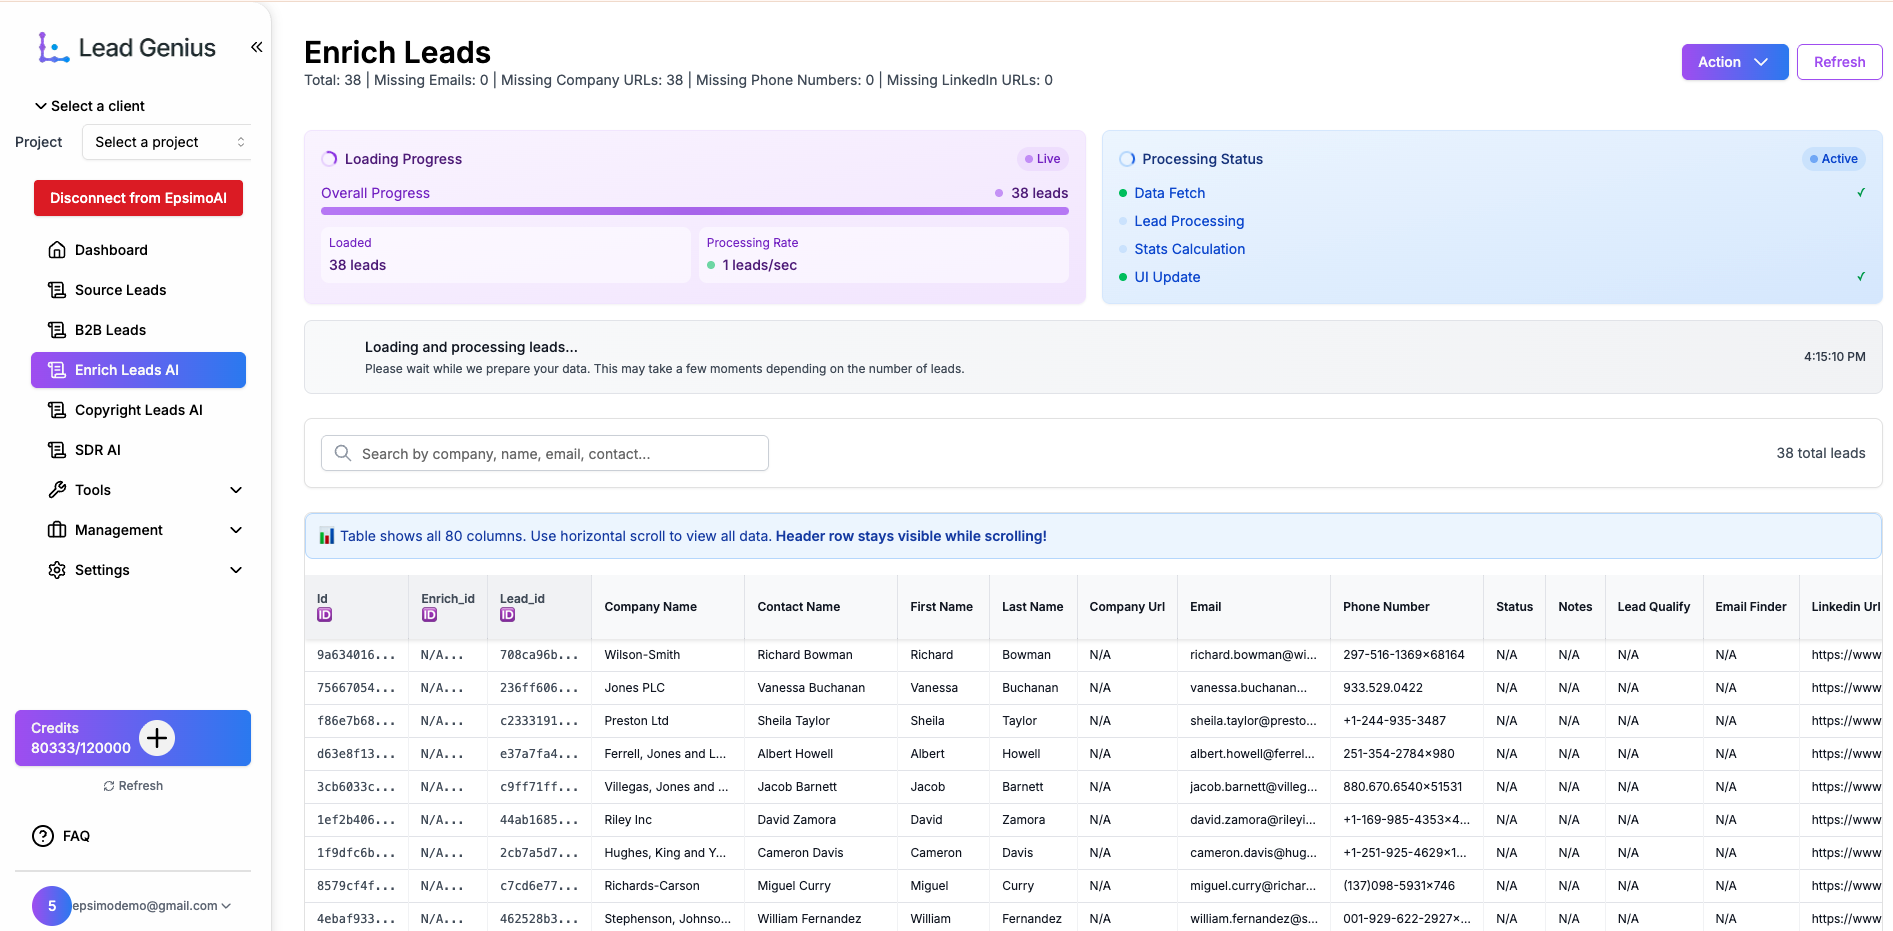Click the Refresh button at top right
Image resolution: width=1893 pixels, height=931 pixels.
tap(1838, 62)
